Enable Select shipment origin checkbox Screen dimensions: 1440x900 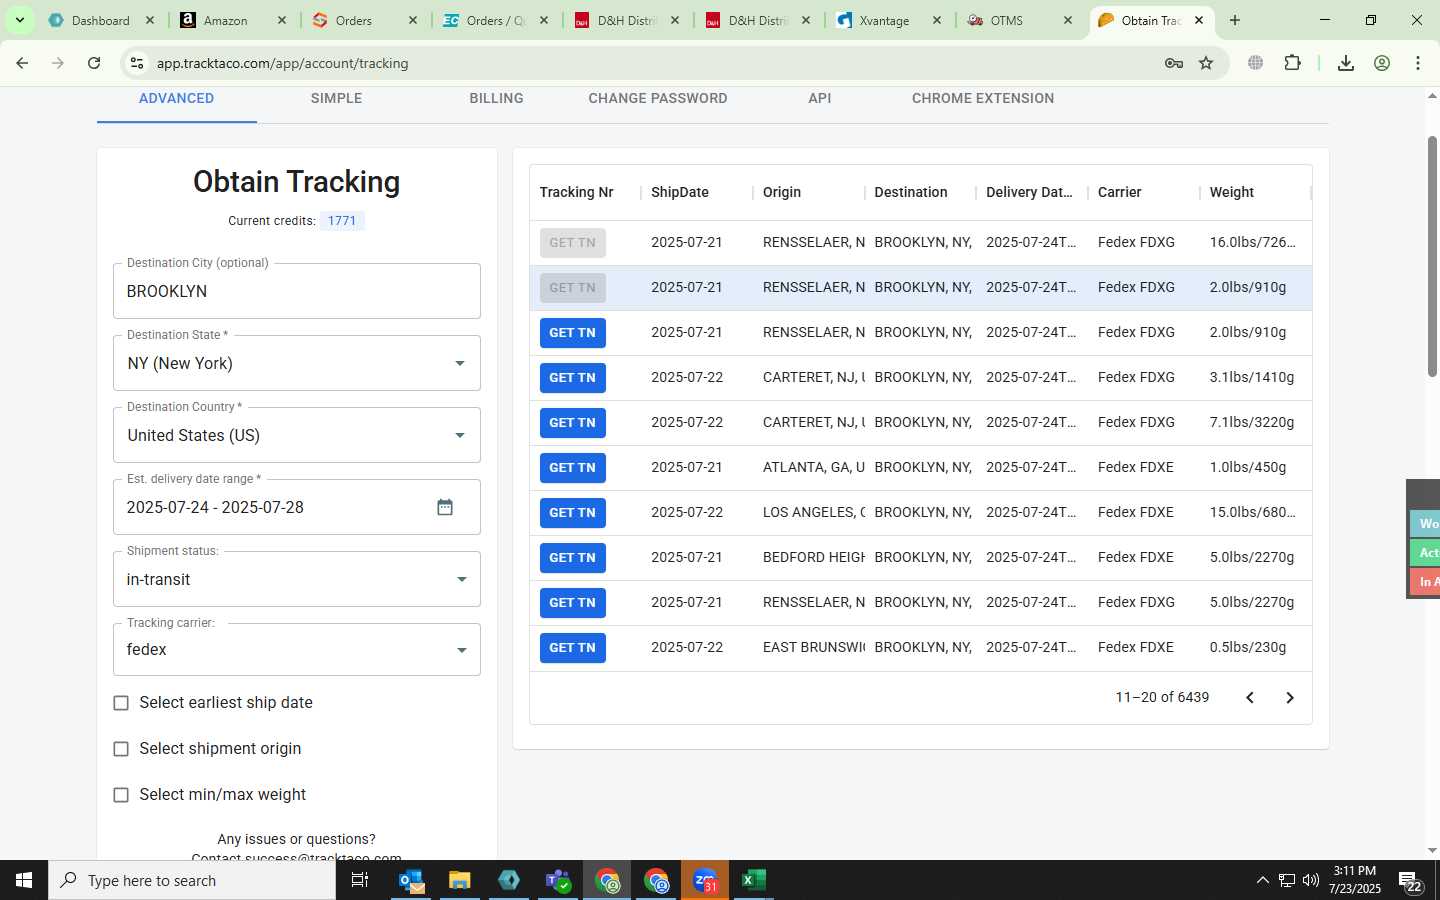[121, 749]
